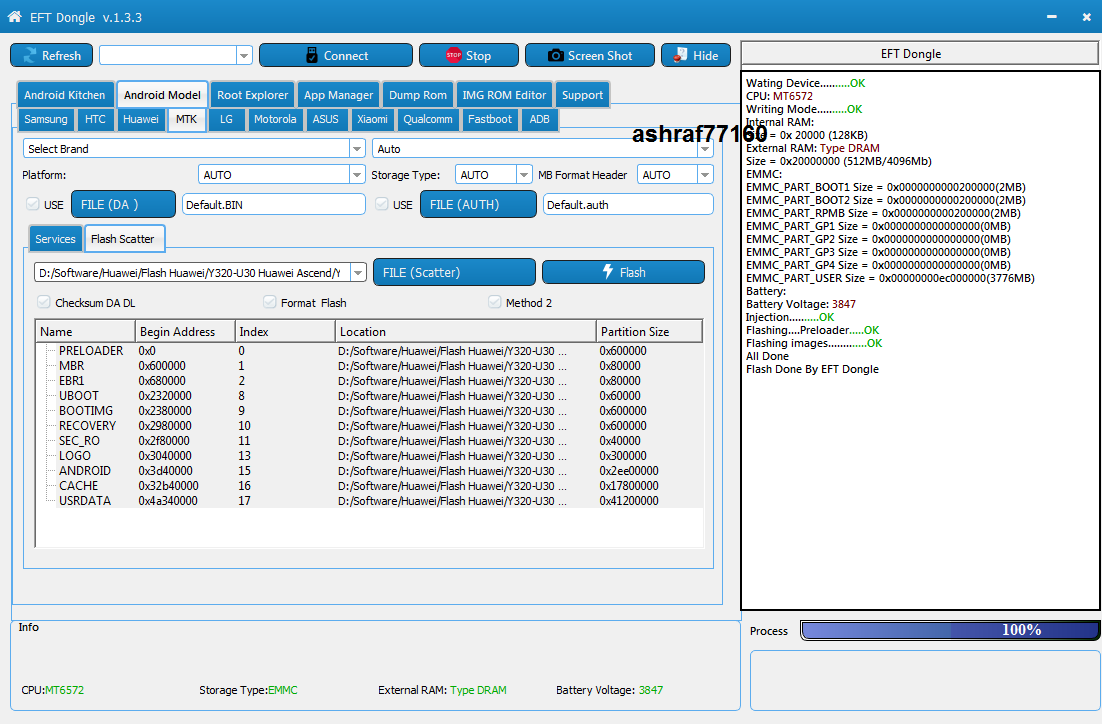Screen dimensions: 1102x724
Task: Select the Huawei brand tab
Action: pos(141,119)
